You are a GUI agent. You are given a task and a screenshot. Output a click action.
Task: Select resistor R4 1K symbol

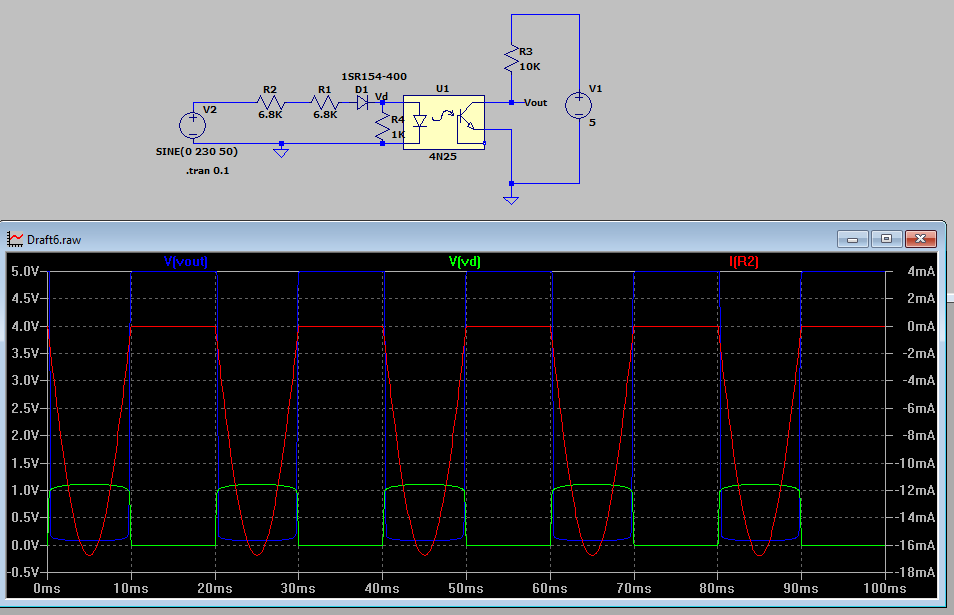pyautogui.click(x=382, y=127)
